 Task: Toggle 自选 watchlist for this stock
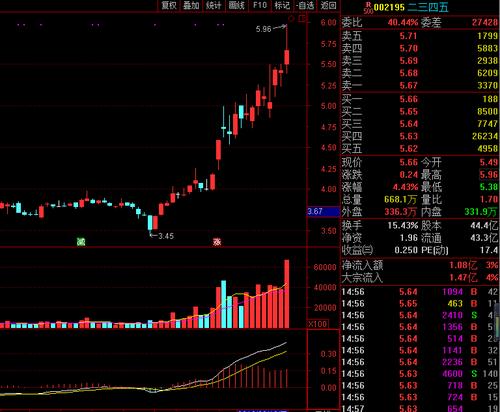tap(305, 5)
